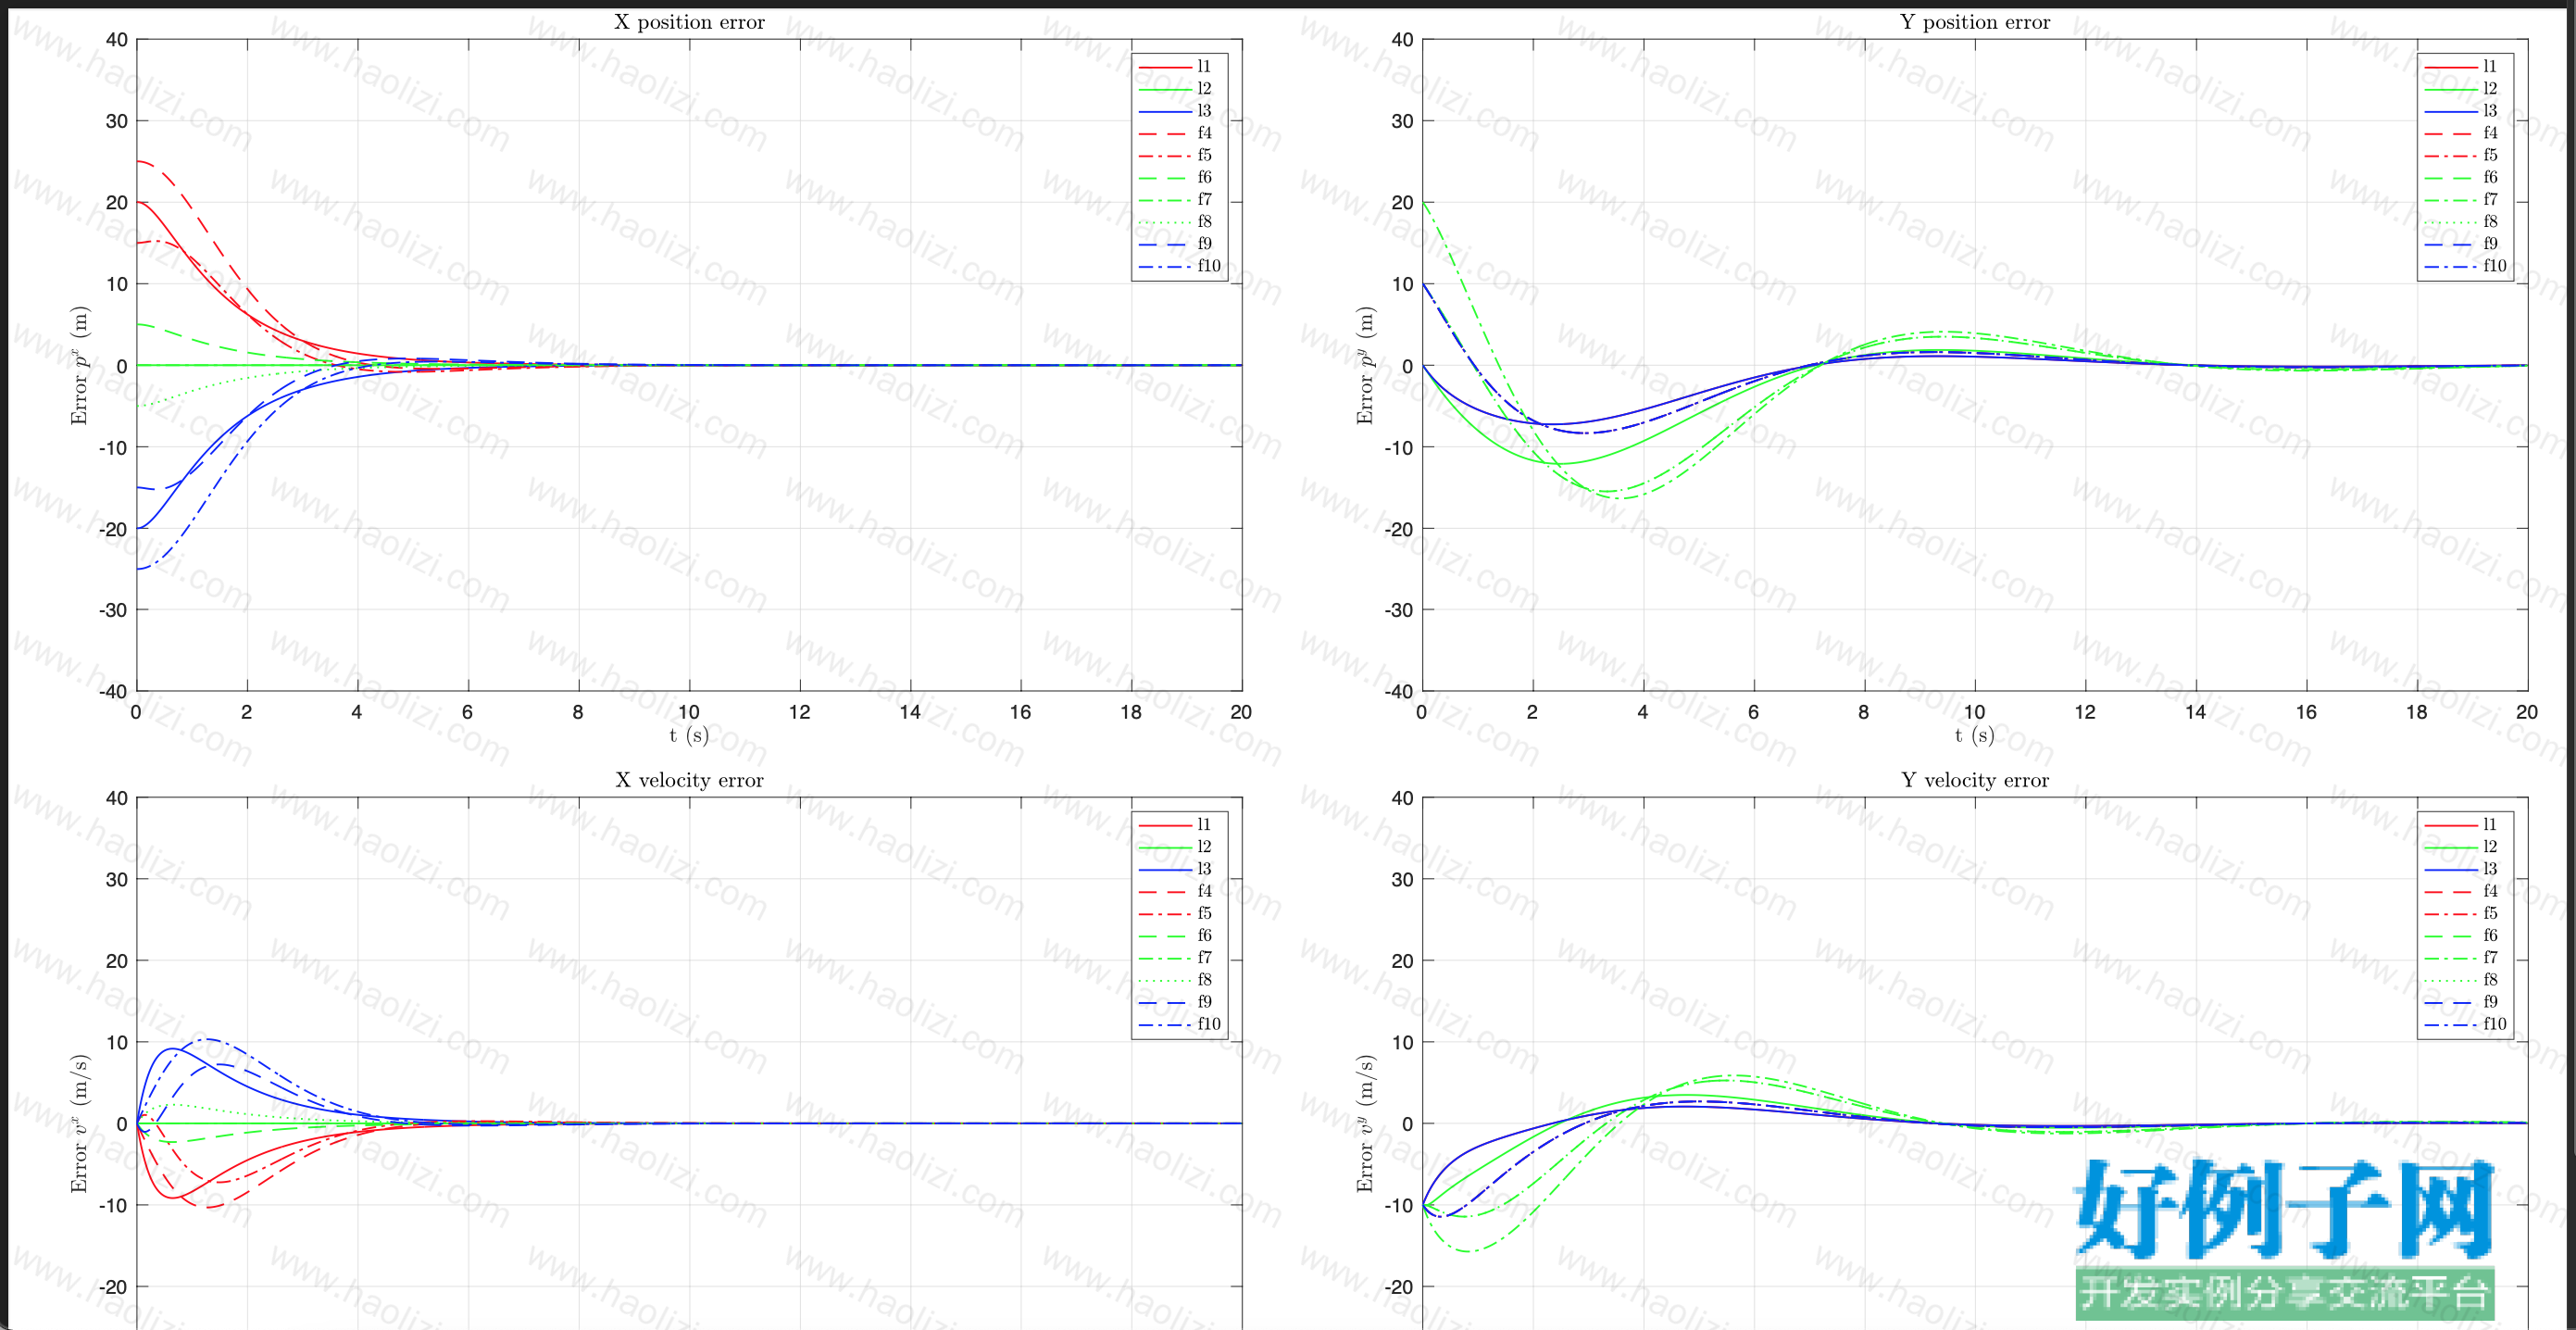Click the red l1 line sample in X position legend
The image size is (2576, 1330).
(1165, 67)
